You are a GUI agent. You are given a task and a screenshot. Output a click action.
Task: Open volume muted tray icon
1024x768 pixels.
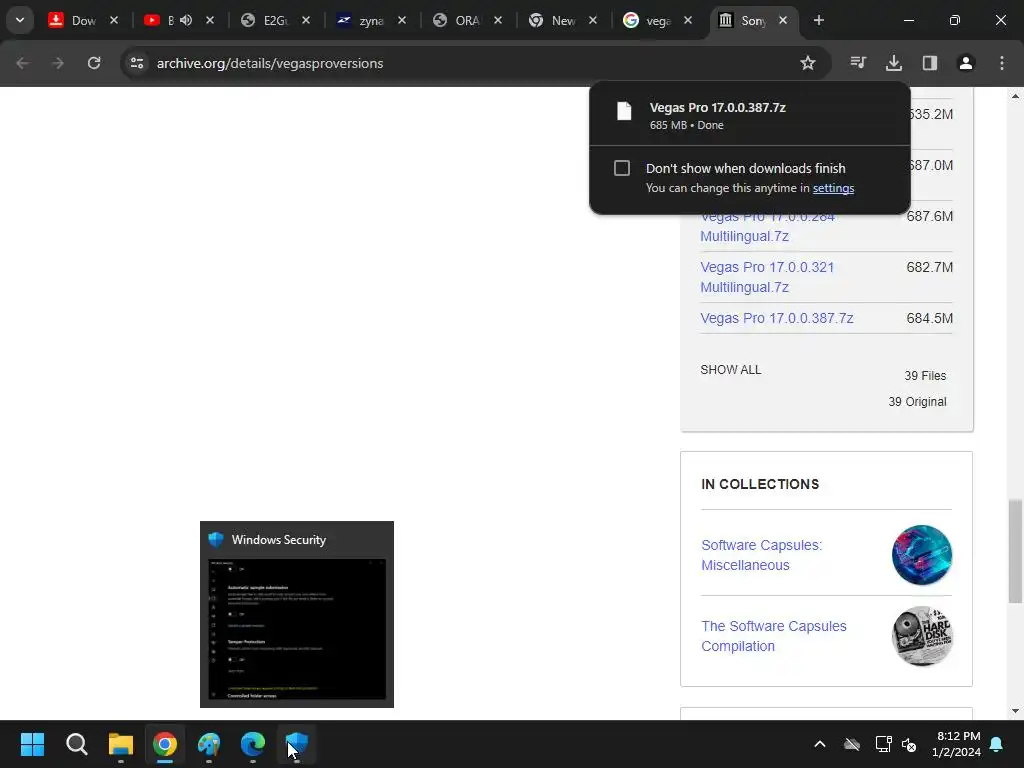tap(908, 744)
